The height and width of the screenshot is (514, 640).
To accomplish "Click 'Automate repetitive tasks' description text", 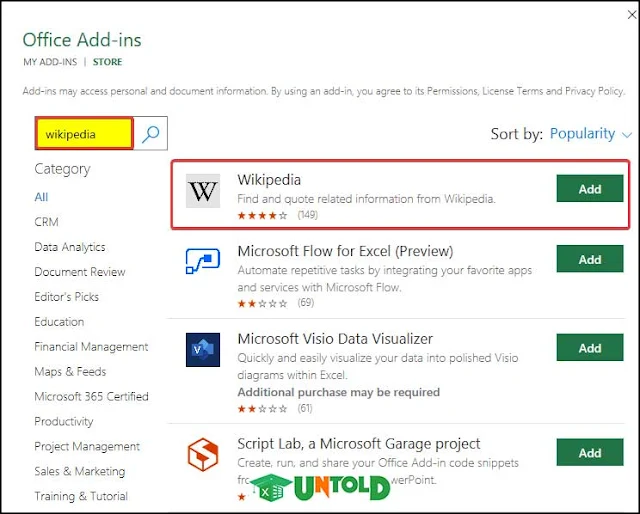I will pyautogui.click(x=384, y=279).
